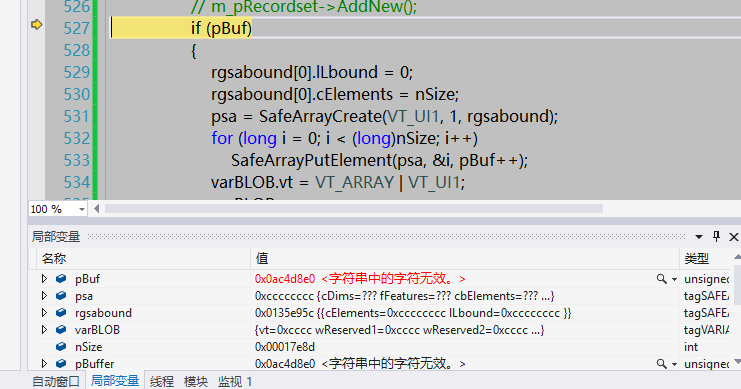Click the 值 column header
Image resolution: width=741 pixels, height=389 pixels.
click(465, 259)
